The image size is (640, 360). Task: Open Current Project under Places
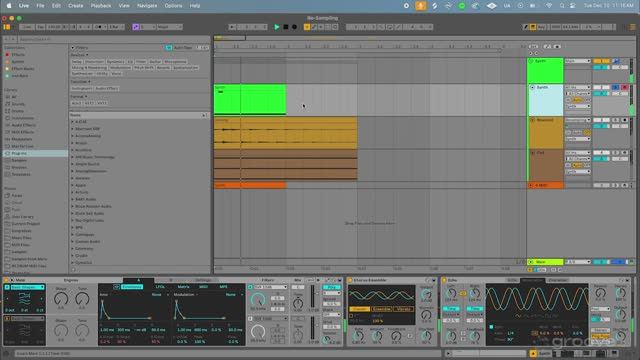pyautogui.click(x=25, y=224)
